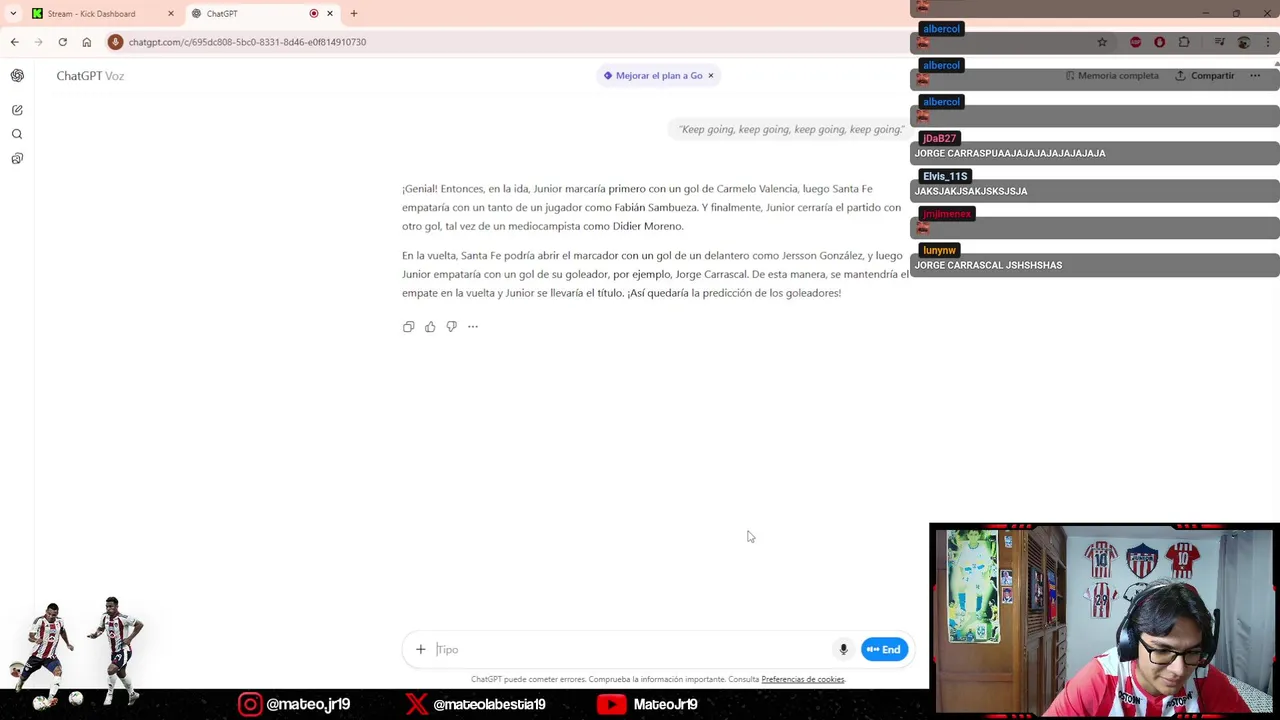
Task: Open the library icon in left sidebar
Action: (x=17, y=159)
